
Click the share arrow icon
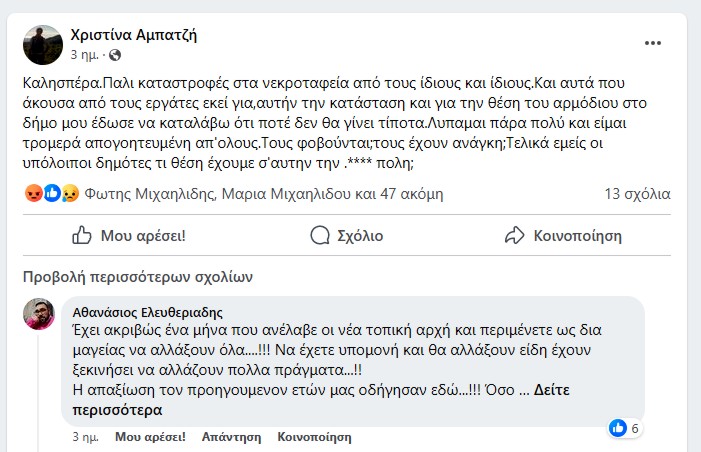click(x=515, y=236)
